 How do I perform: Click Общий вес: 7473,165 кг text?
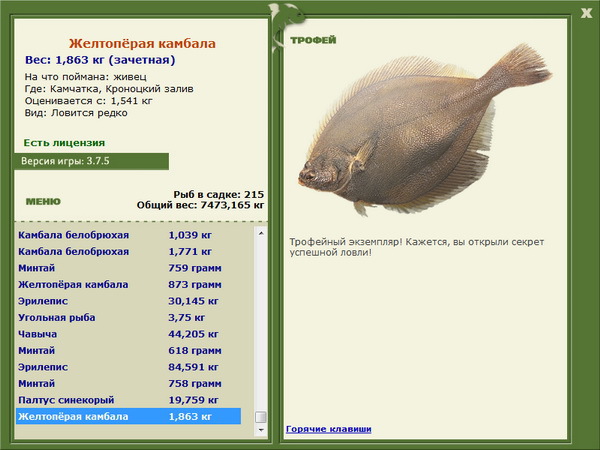(201, 205)
